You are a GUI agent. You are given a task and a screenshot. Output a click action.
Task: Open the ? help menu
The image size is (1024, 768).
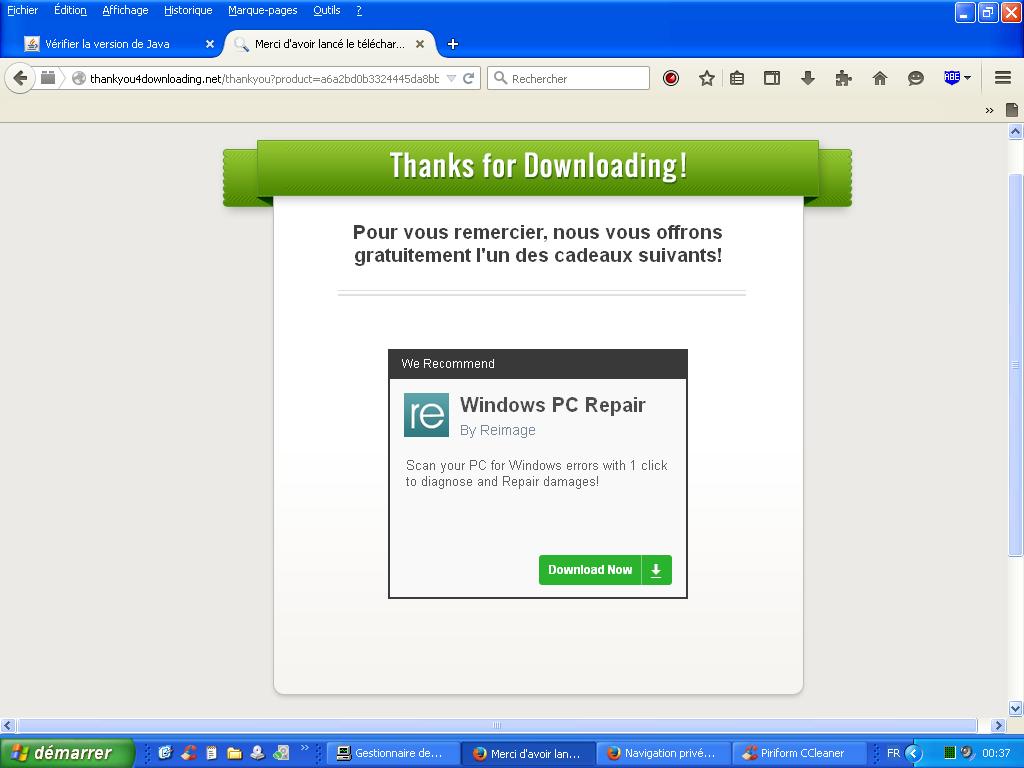[359, 10]
